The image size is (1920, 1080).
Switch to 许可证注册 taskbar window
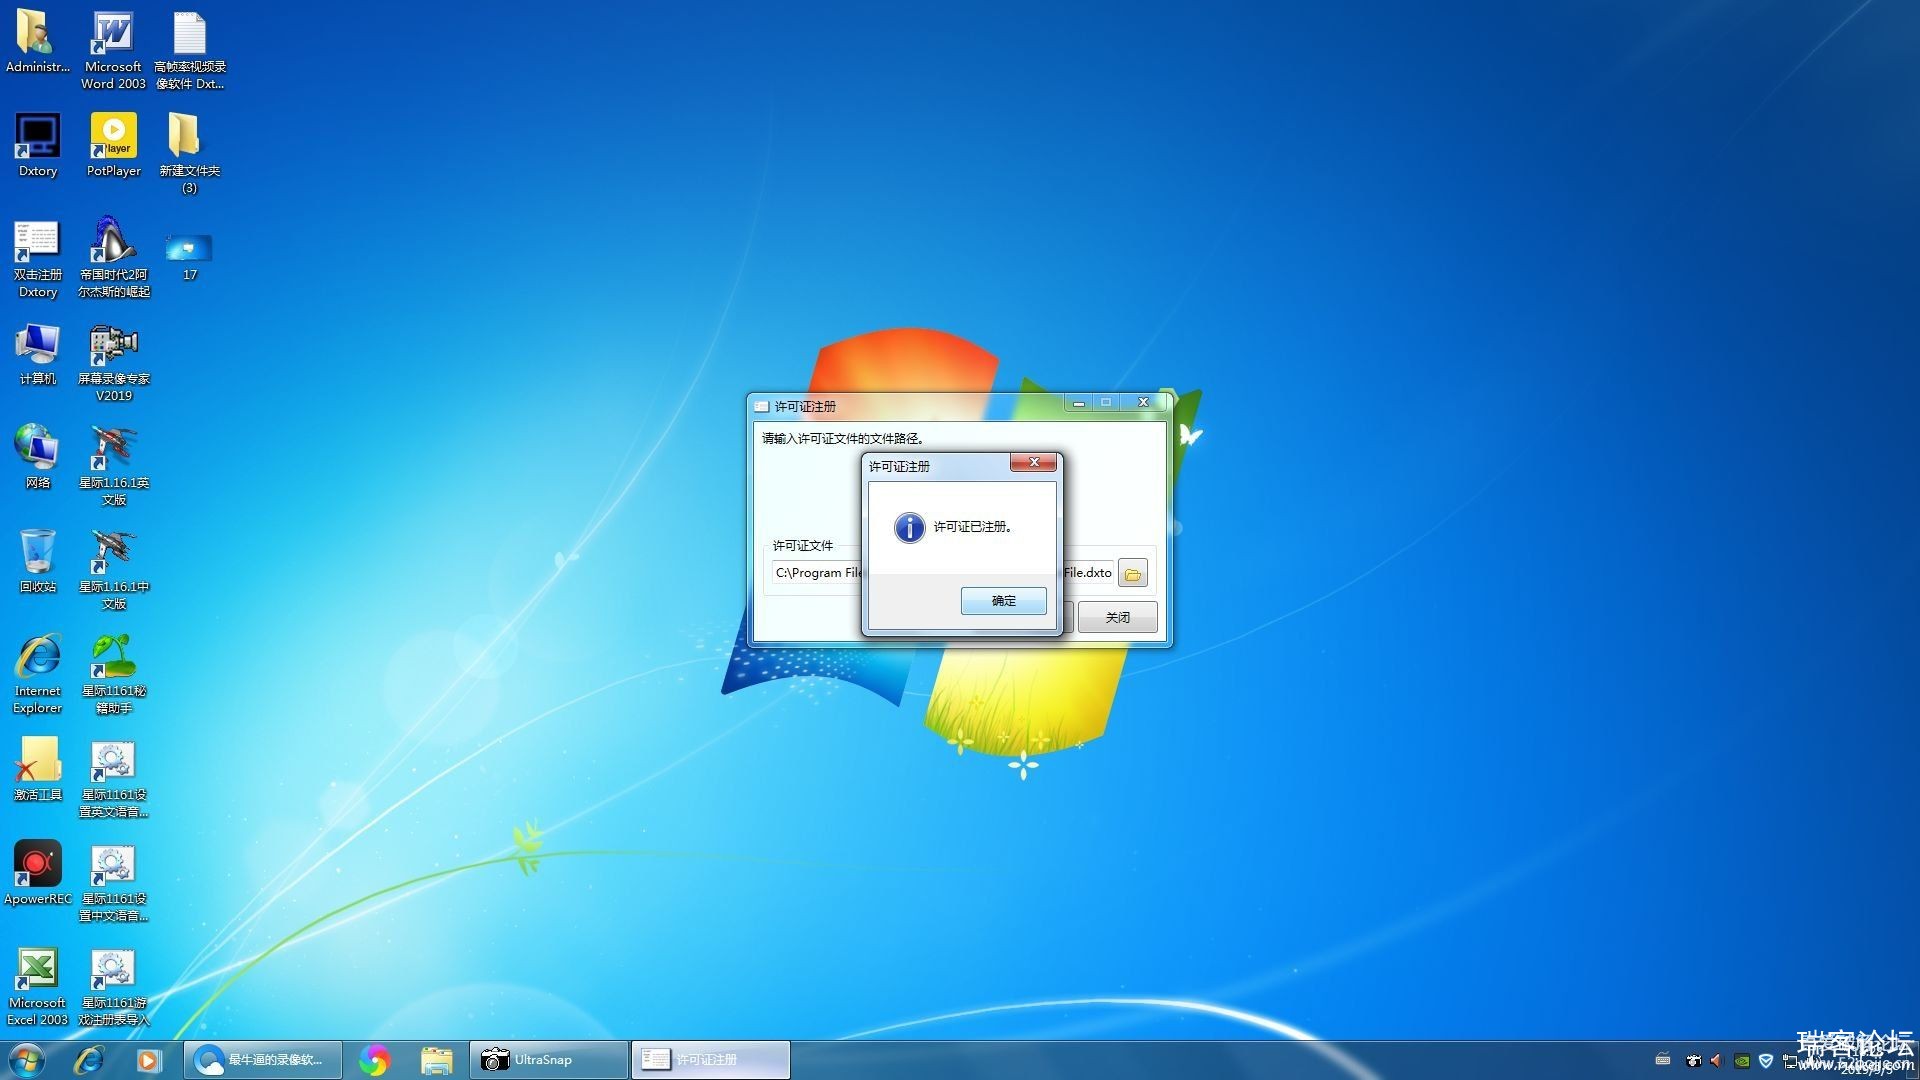710,1060
